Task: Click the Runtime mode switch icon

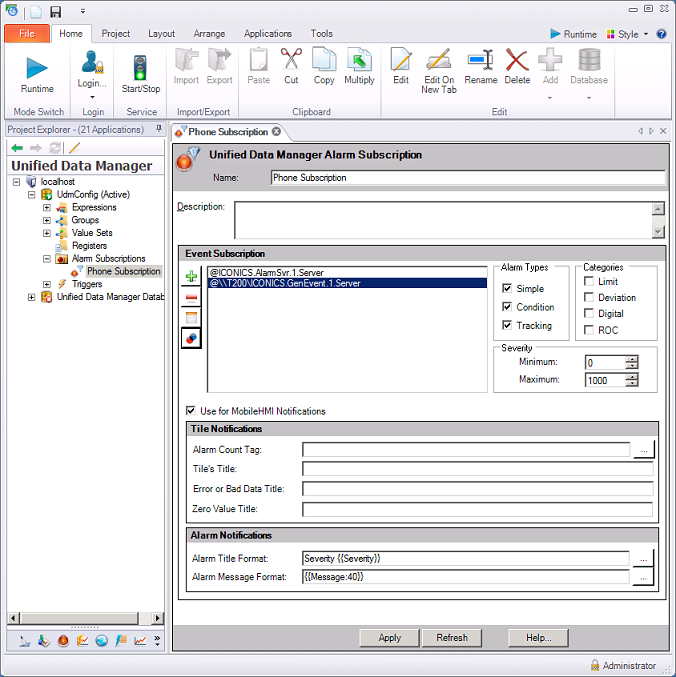Action: click(37, 67)
